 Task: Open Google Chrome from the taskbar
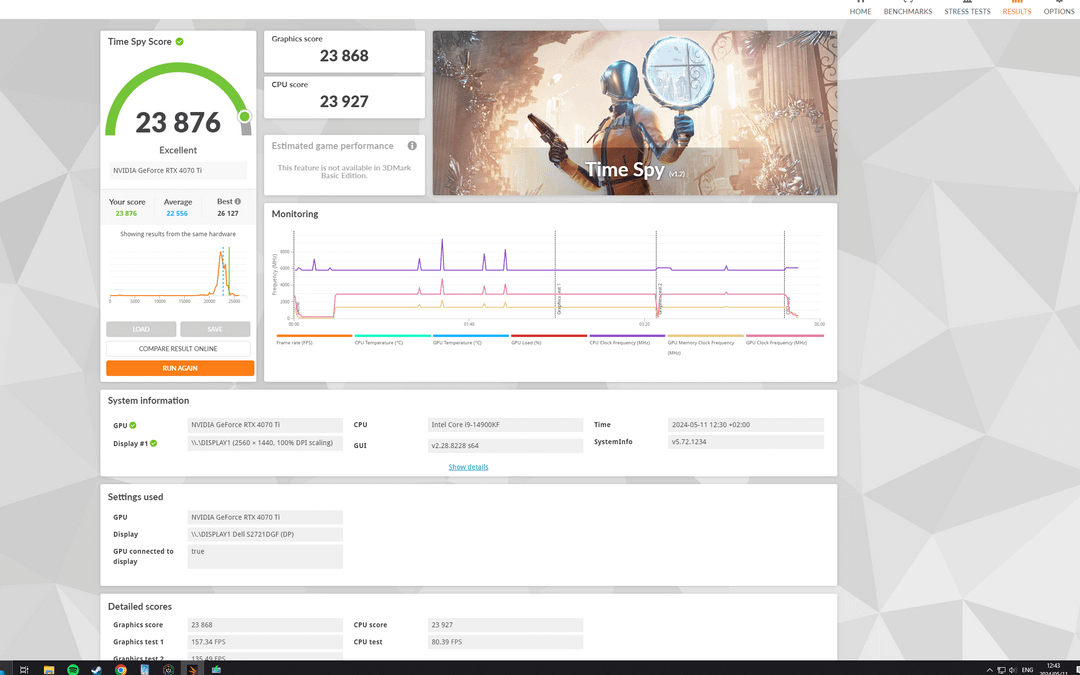(121, 669)
